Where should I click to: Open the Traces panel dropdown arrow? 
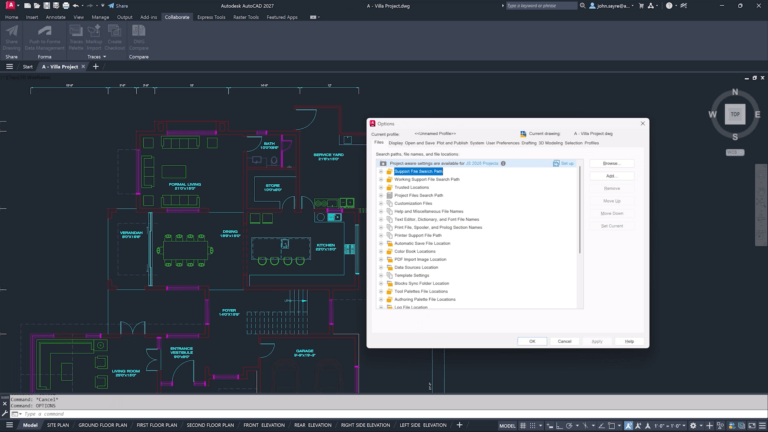click(x=105, y=57)
